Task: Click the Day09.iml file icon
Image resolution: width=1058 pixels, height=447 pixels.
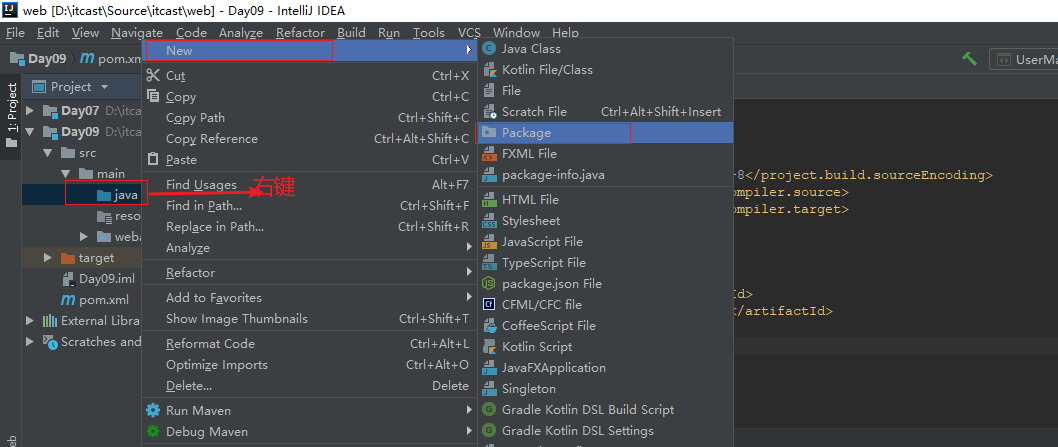Action: coord(68,279)
